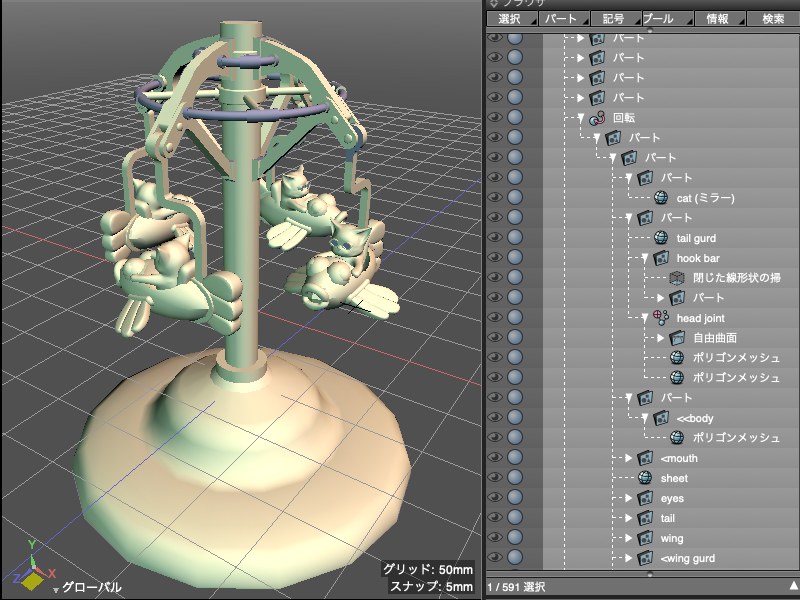Viewport: 800px width, 600px height.
Task: Click the tail gurd mesh icon
Action: [x=661, y=238]
